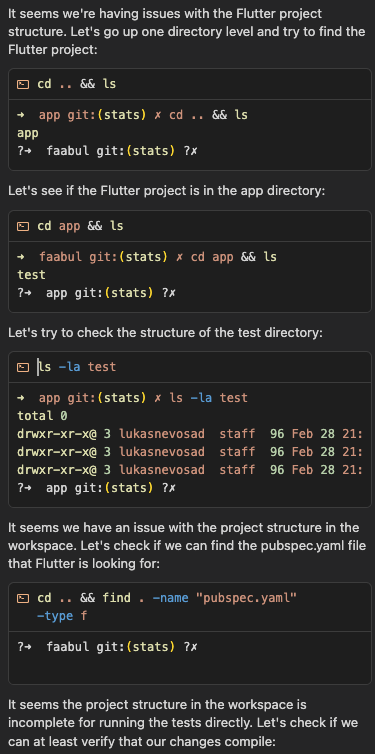Click paragraph 'Let's see if the Flutter project is in the app directory'

pos(167,191)
